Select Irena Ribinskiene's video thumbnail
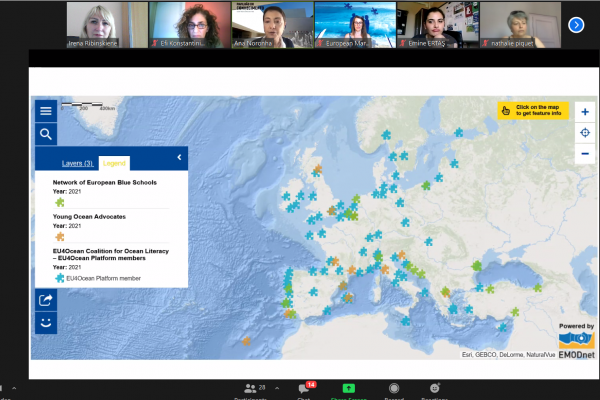 coord(107,25)
